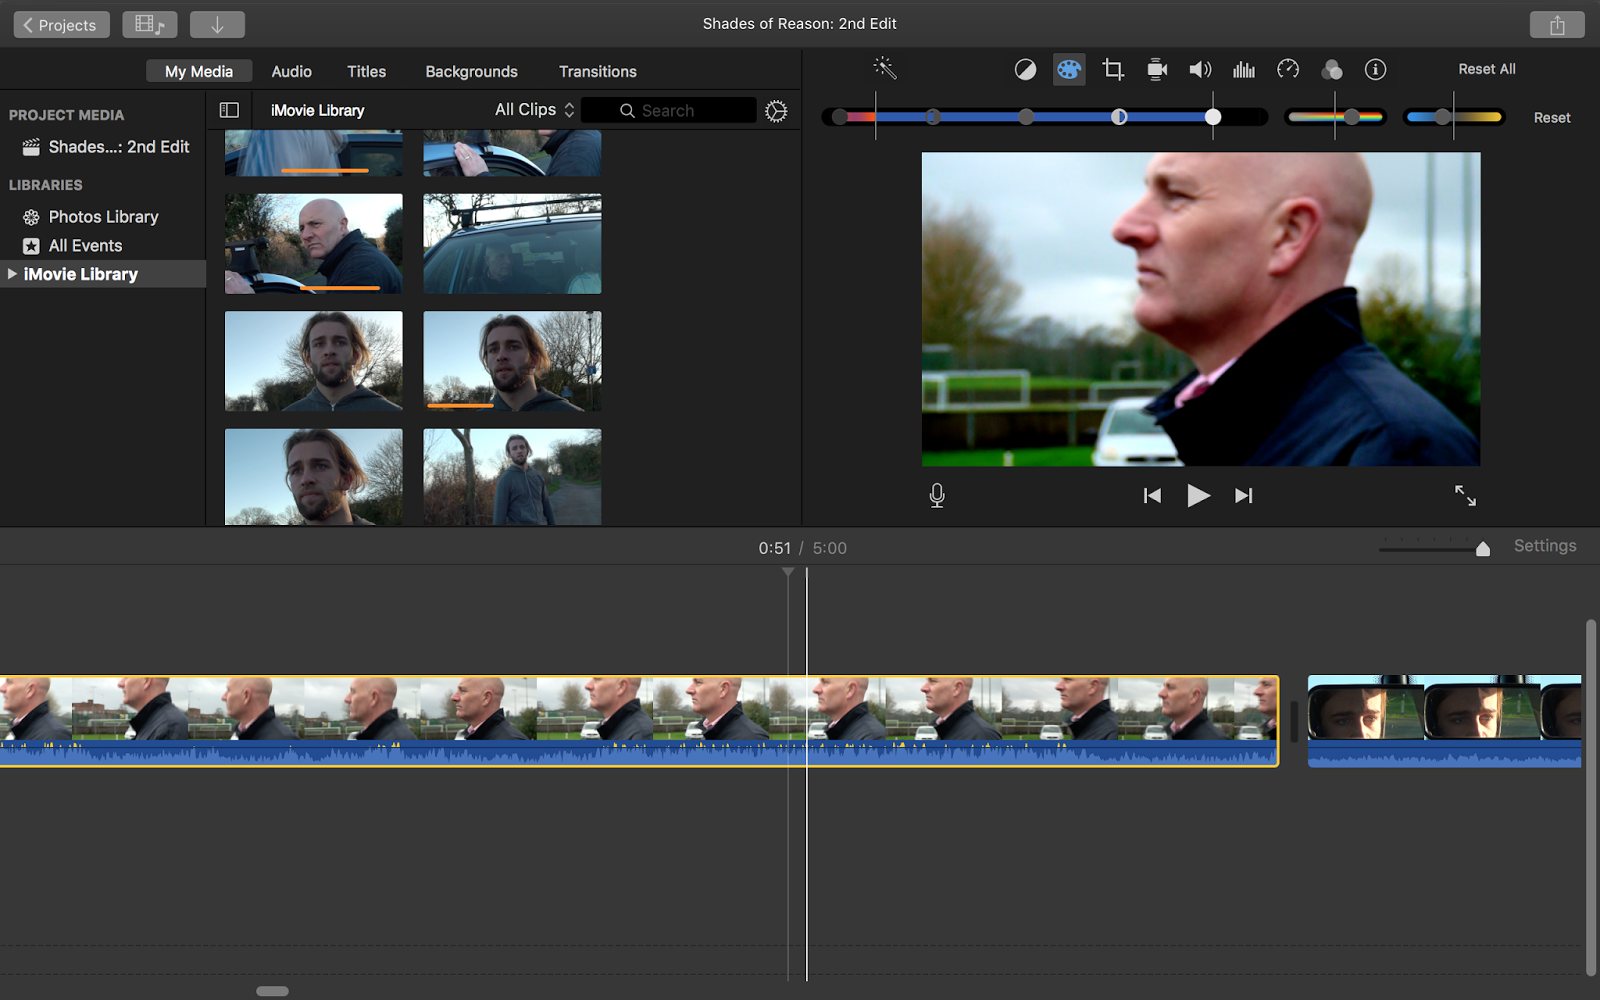Enable voiceover recording with the microphone
Screen dimensions: 1600x1000
936,495
